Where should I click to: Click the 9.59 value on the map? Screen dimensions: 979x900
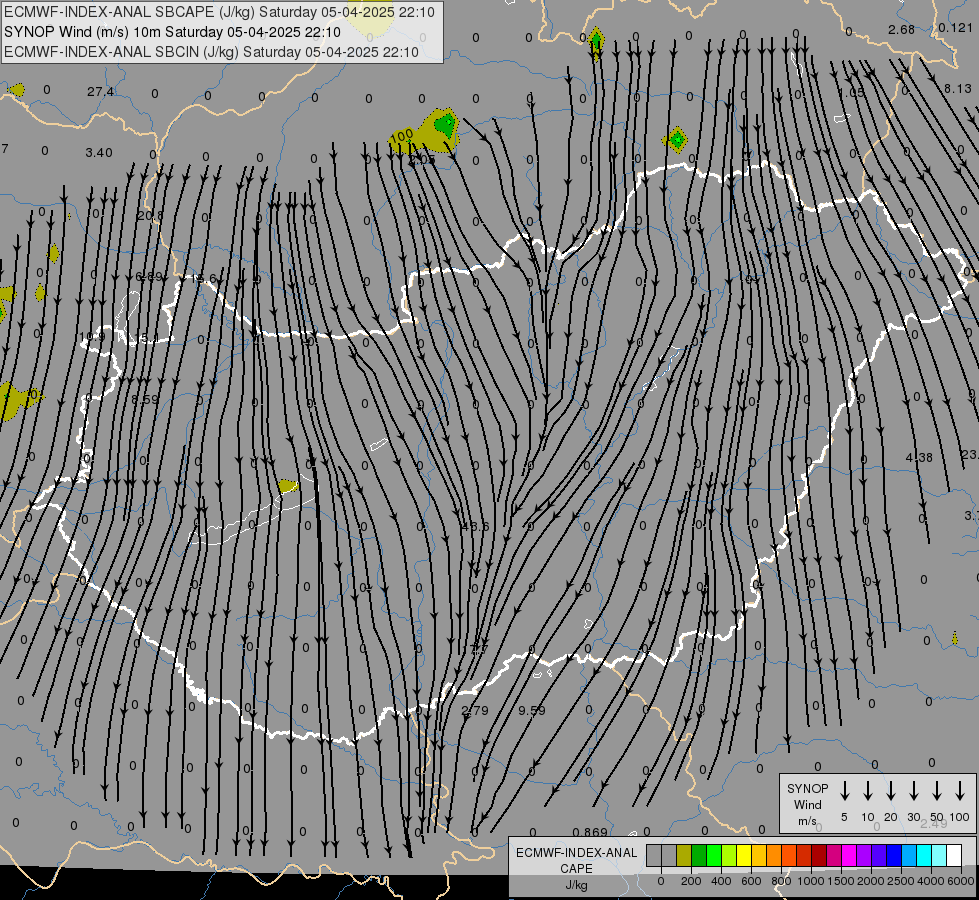pos(532,710)
